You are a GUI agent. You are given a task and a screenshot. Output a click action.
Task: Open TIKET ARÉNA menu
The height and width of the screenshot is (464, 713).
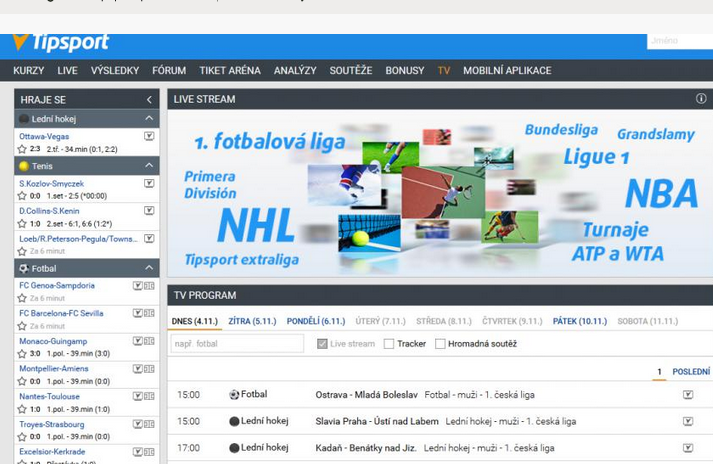230,71
